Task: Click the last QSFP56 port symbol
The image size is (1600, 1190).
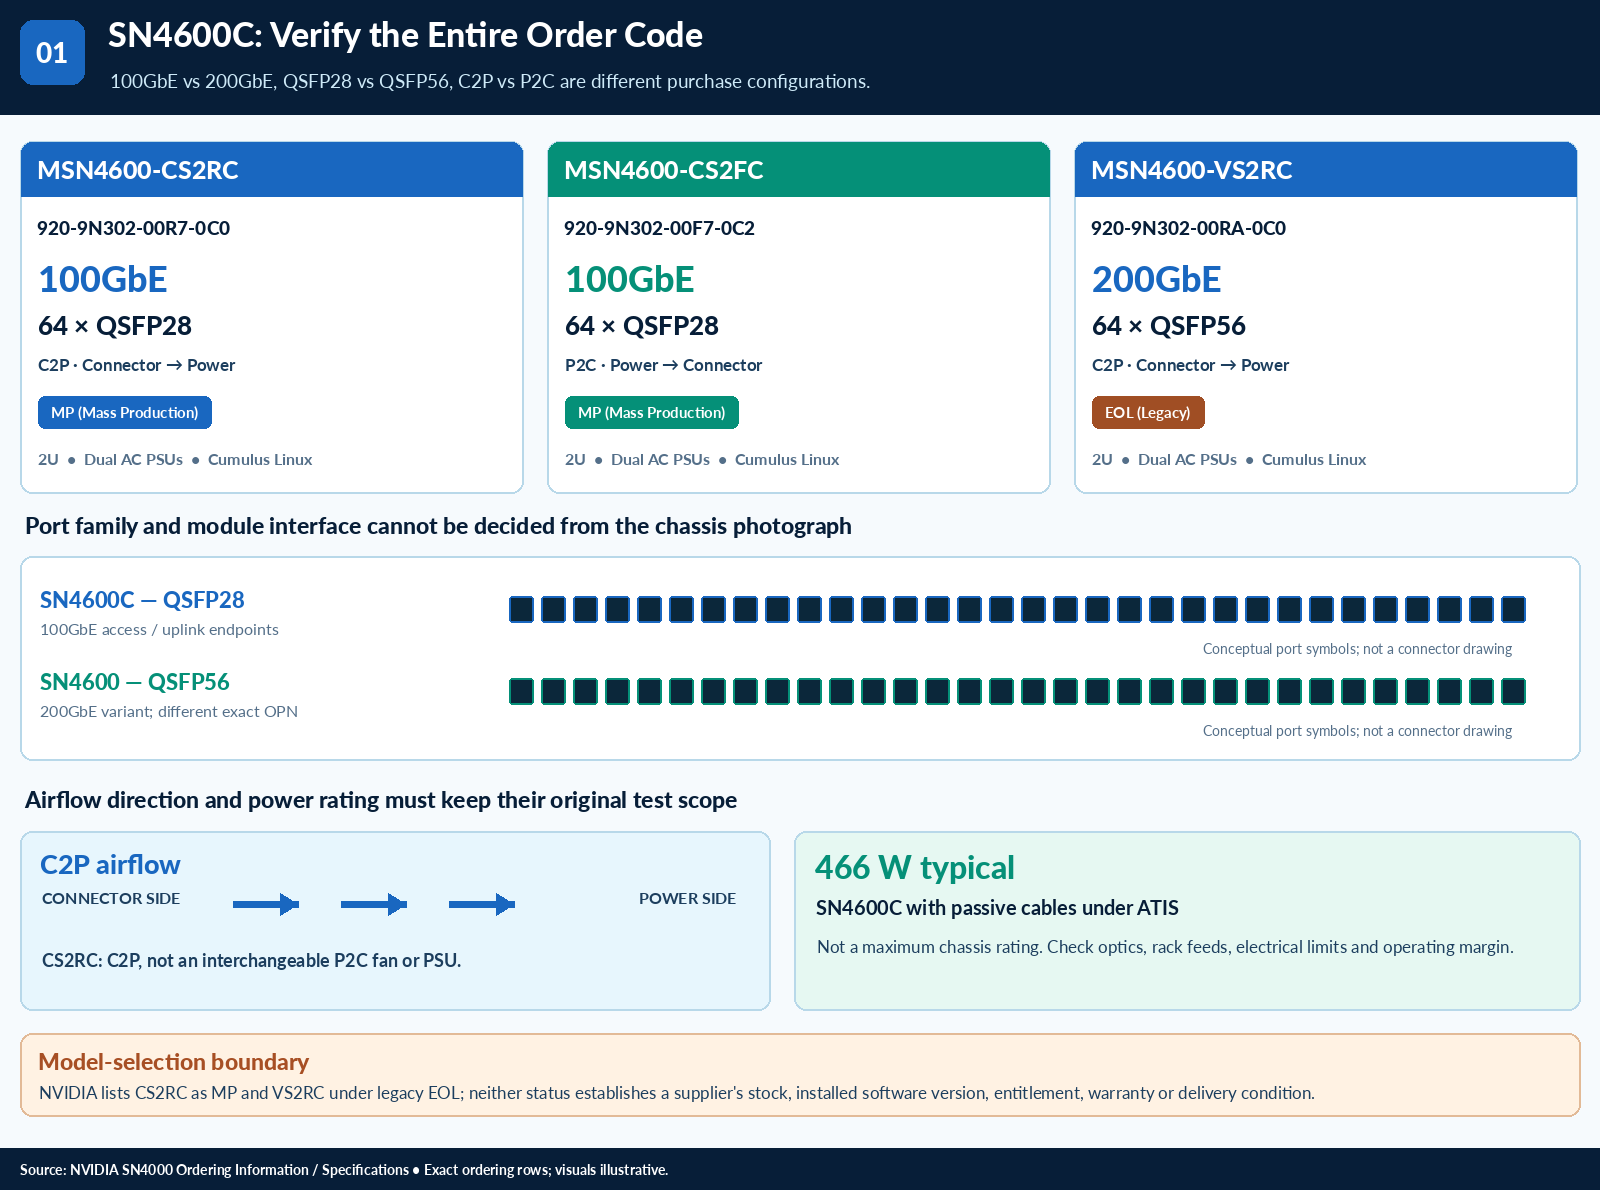Action: click(1513, 691)
